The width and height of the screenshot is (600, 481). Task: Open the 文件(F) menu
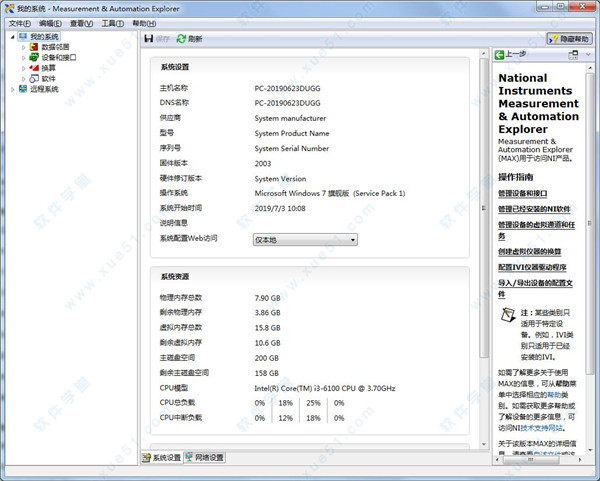tap(20, 24)
